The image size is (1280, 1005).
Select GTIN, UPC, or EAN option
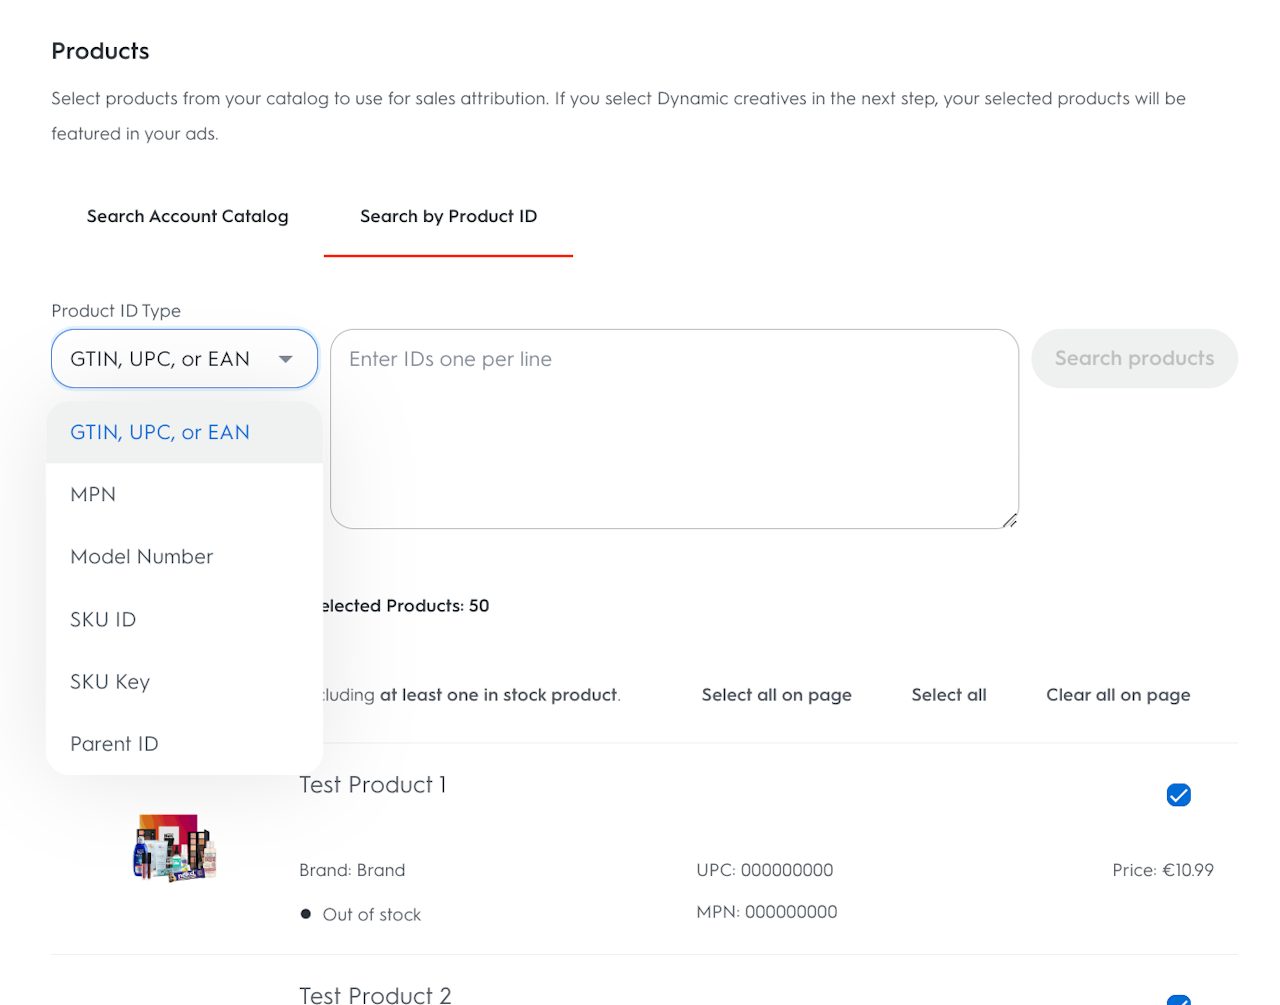point(160,433)
